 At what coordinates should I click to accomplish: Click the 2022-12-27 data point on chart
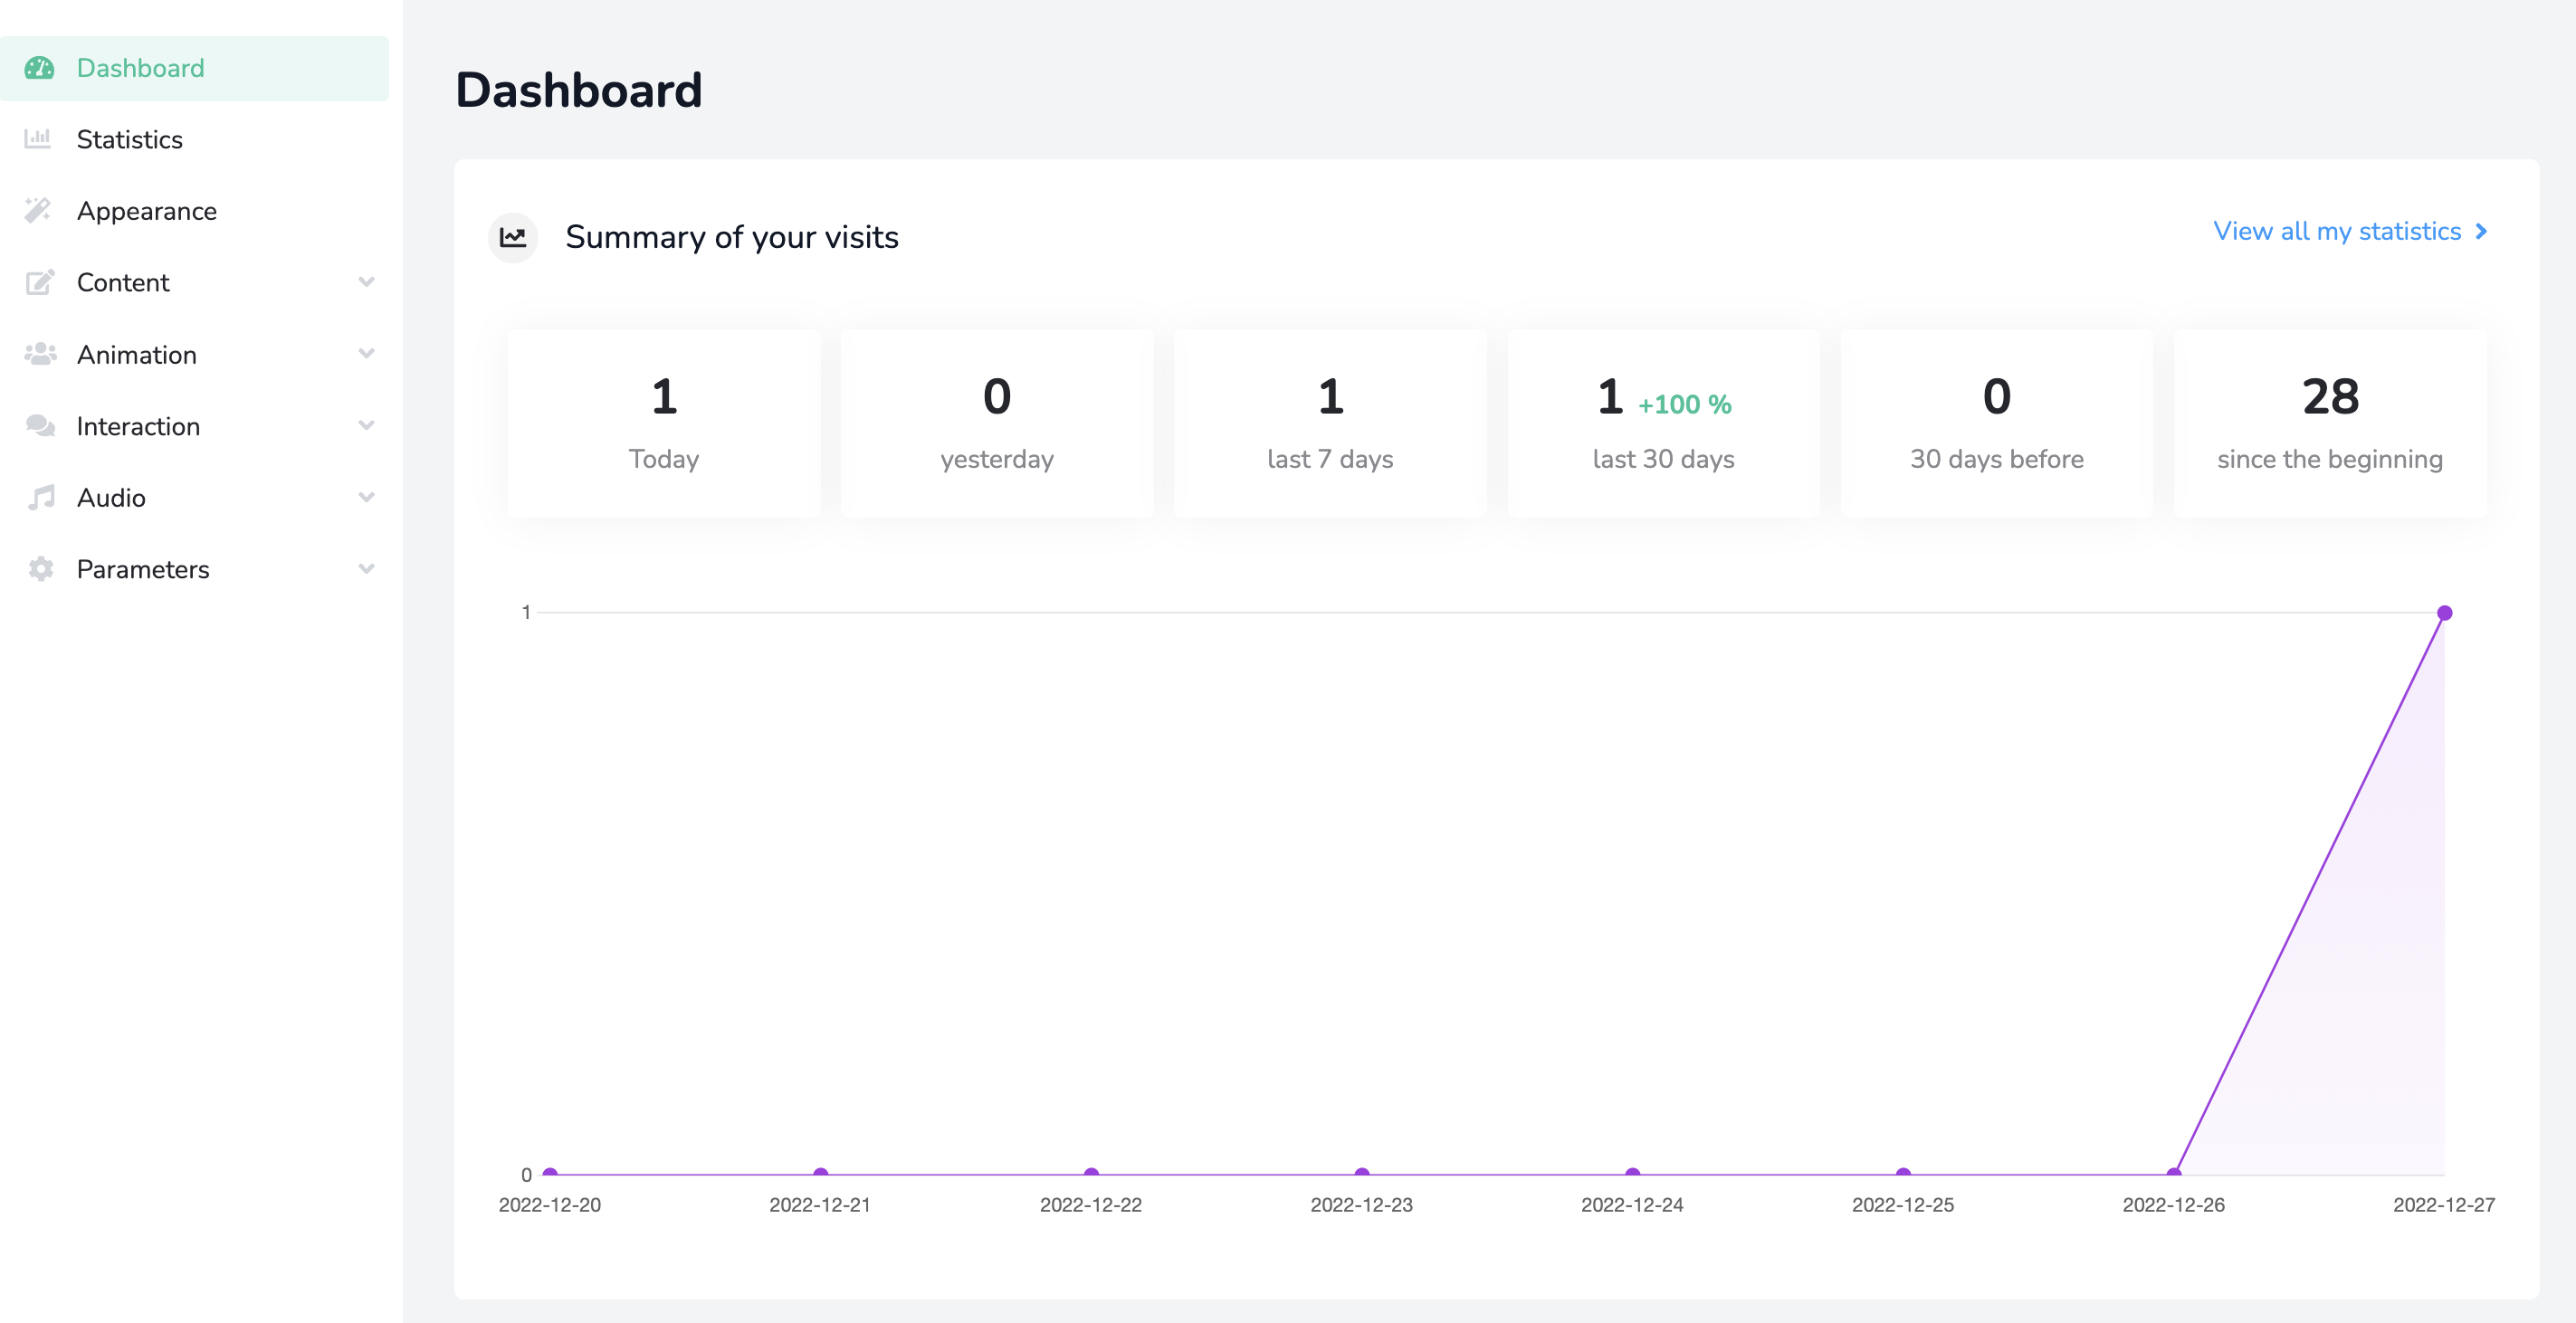pyautogui.click(x=2444, y=613)
